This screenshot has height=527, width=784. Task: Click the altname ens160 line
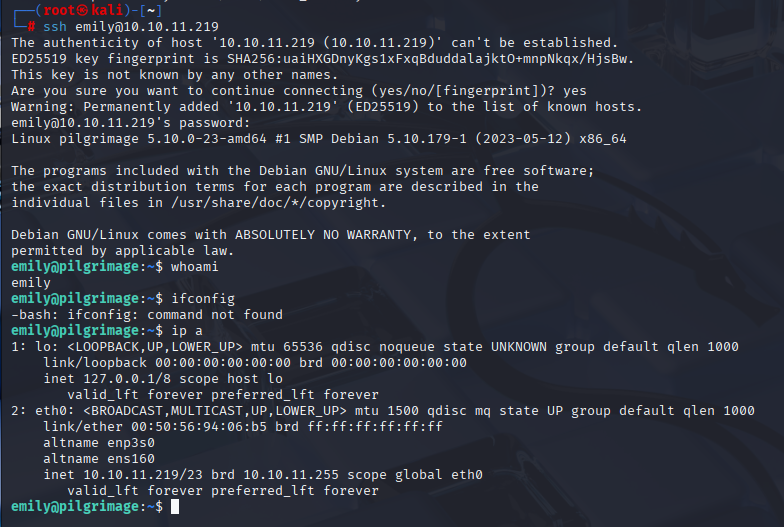click(99, 458)
